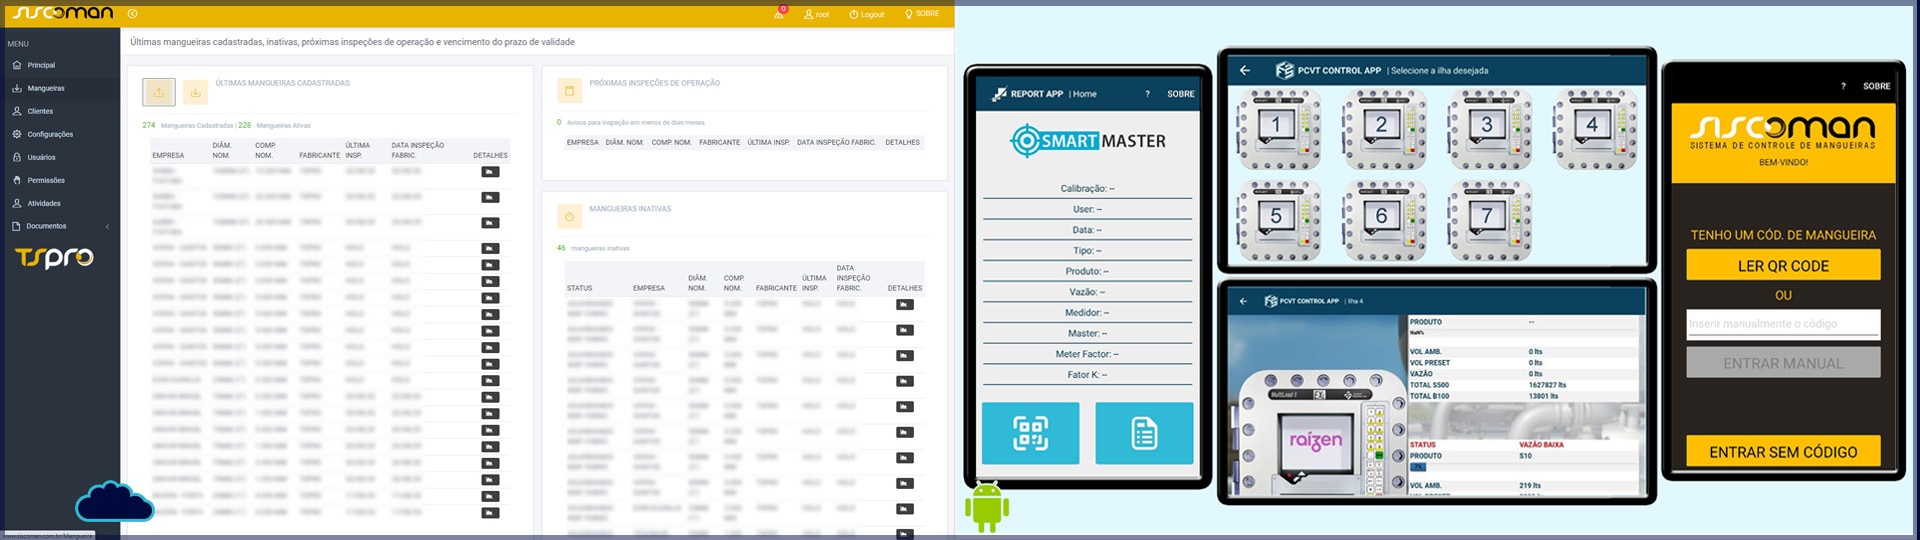Click the Calibração field in Report App
The width and height of the screenshot is (1920, 540).
[x=1088, y=188]
